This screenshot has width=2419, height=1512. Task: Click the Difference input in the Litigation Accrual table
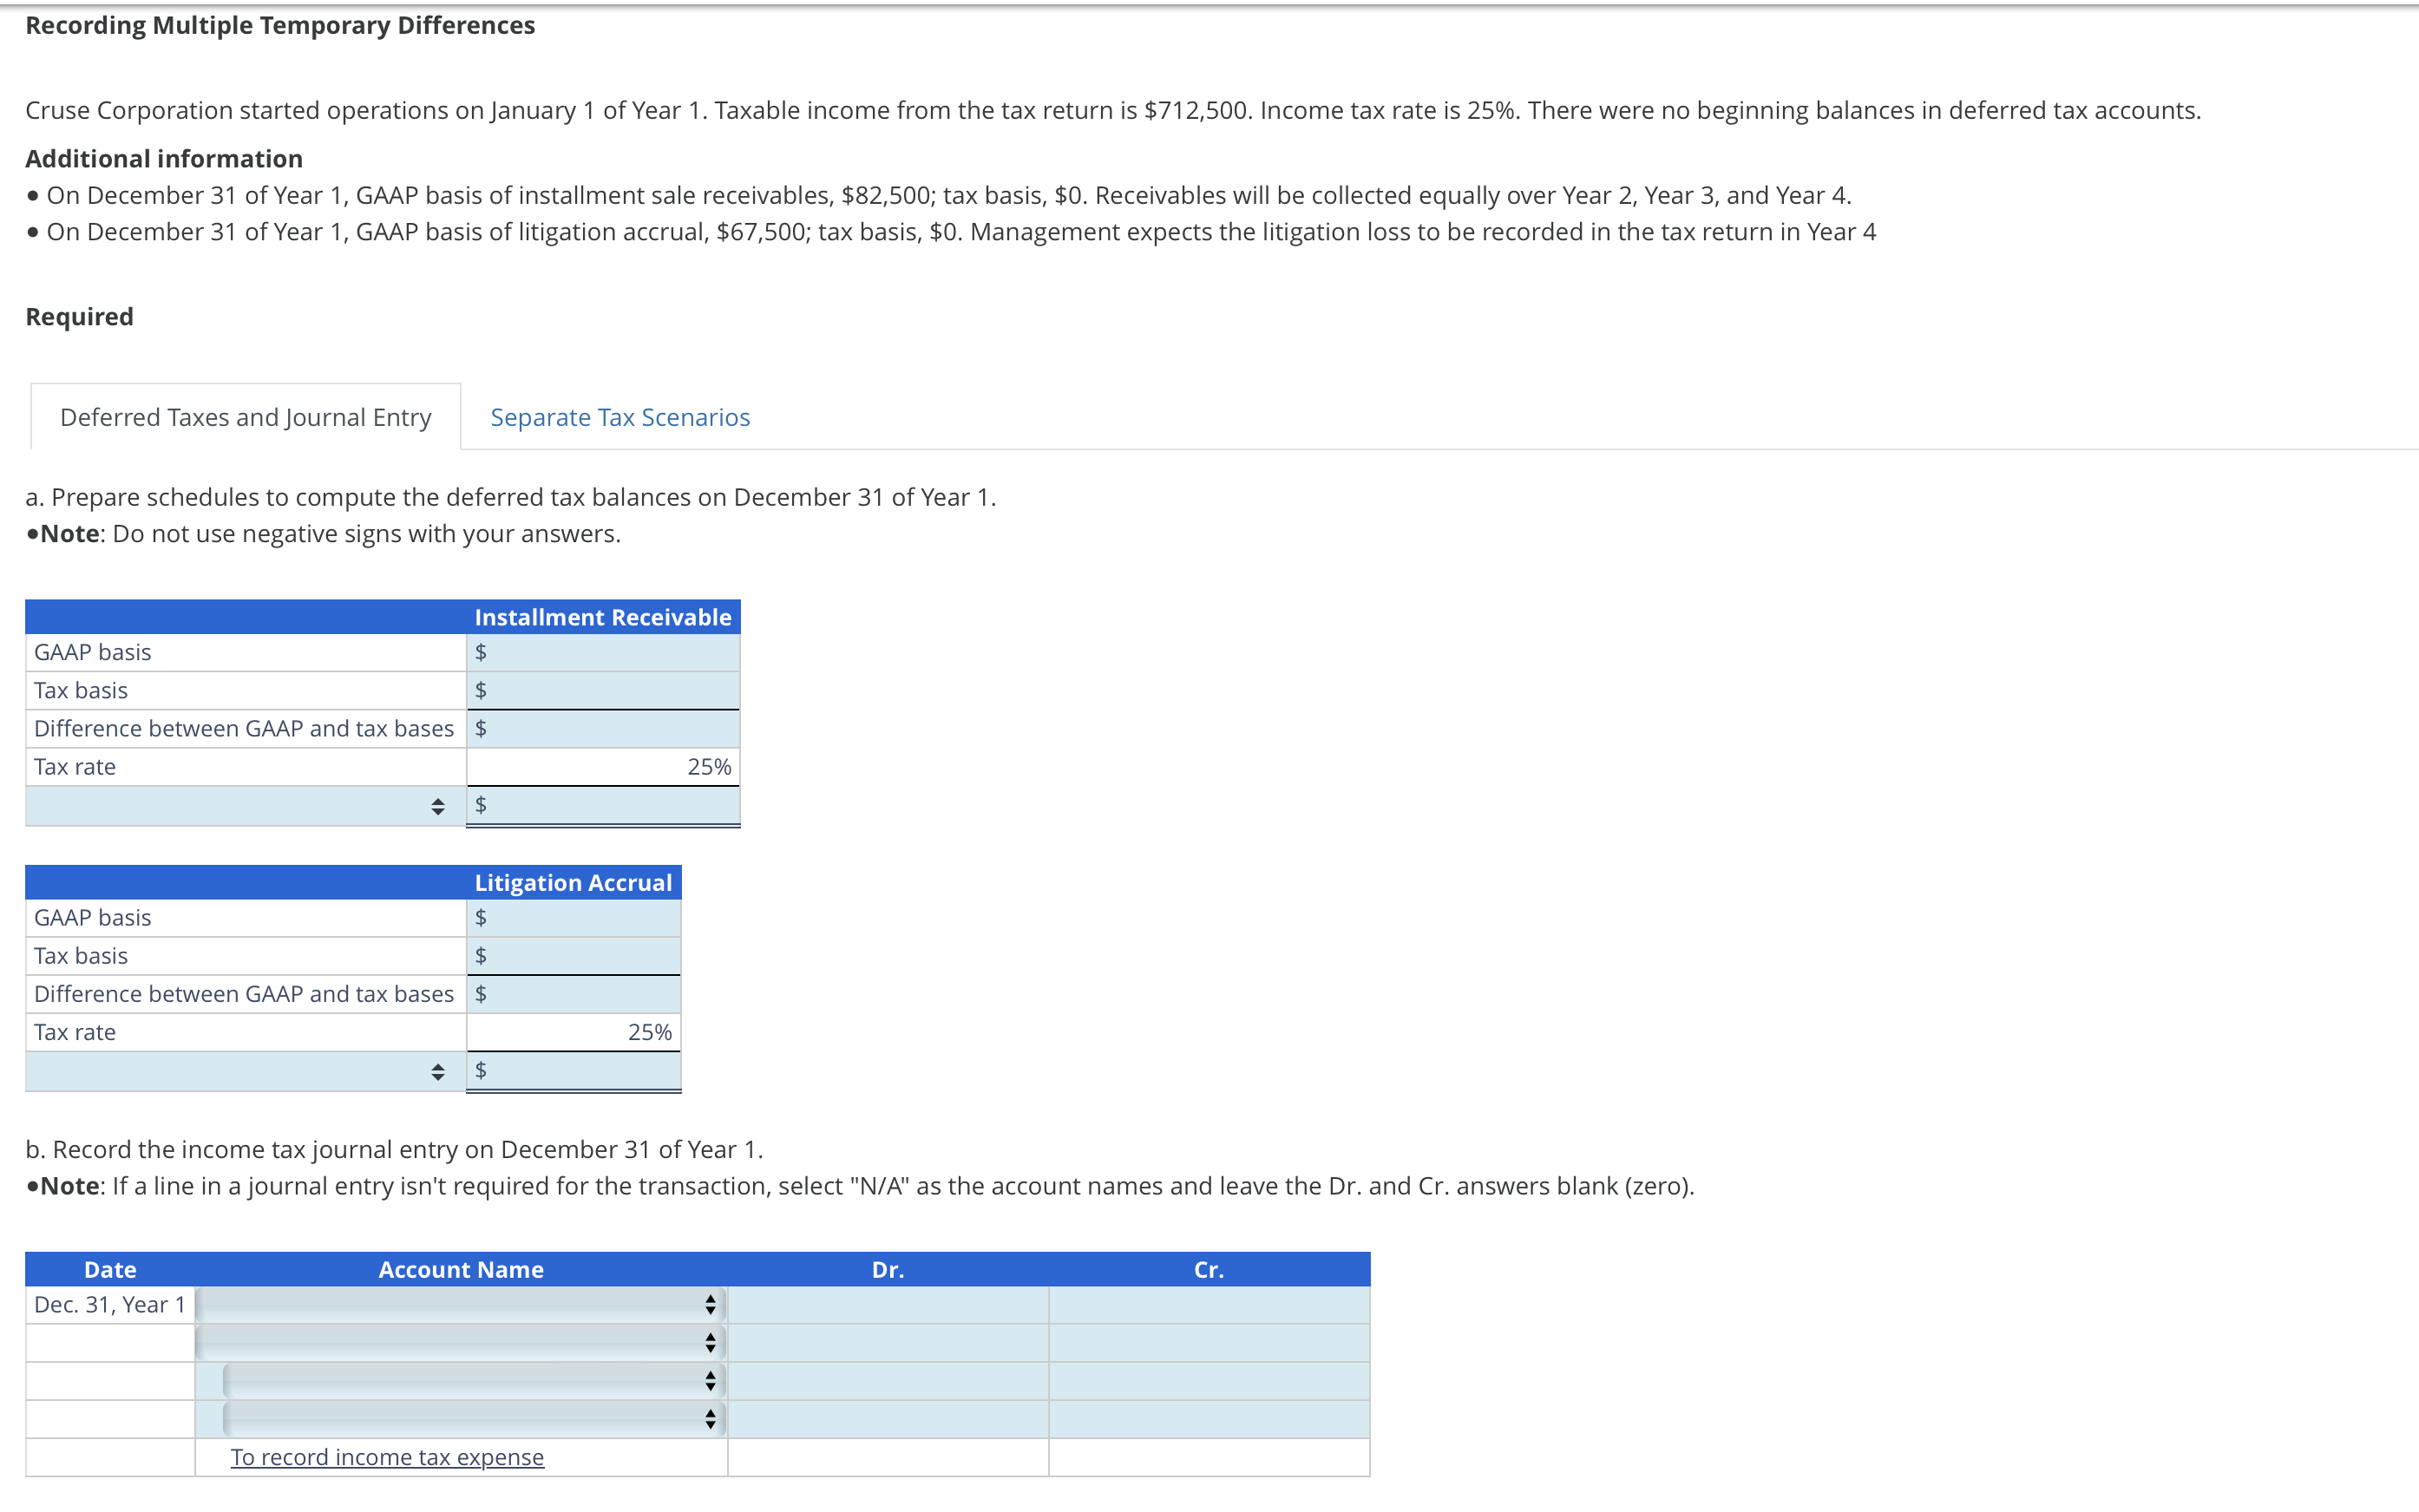pos(575,993)
